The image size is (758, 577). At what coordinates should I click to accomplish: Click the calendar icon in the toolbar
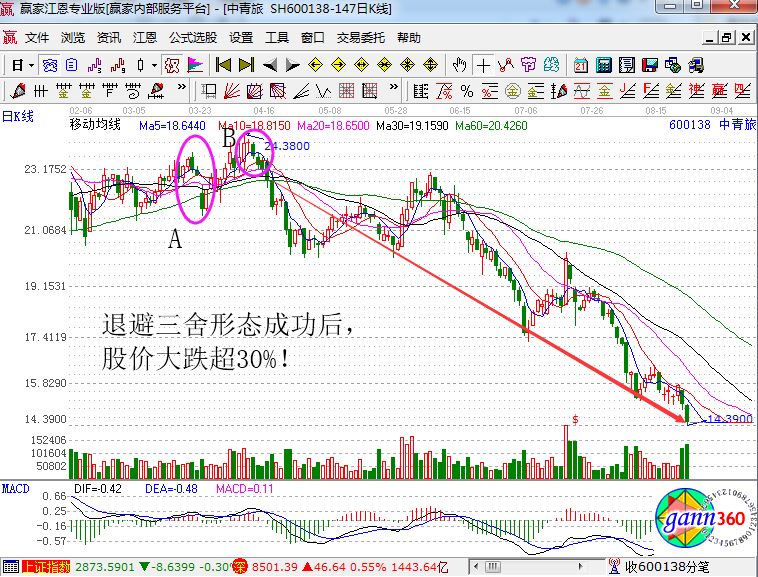point(581,65)
